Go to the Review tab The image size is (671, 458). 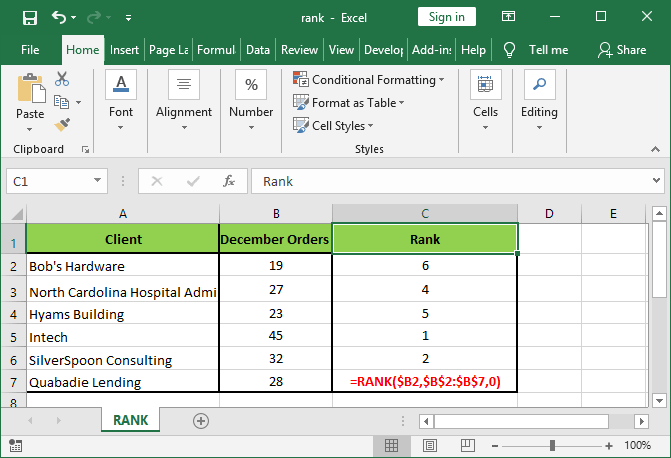[299, 50]
